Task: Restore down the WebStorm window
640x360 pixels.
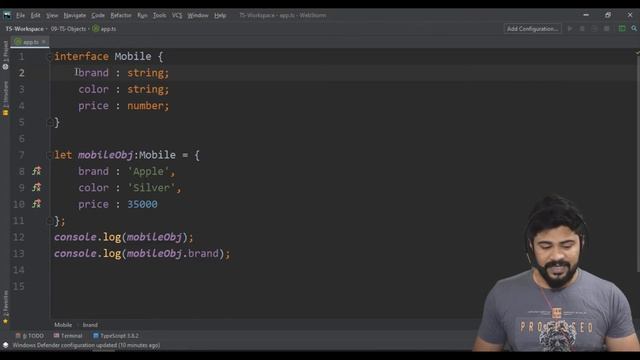Action: click(x=608, y=15)
